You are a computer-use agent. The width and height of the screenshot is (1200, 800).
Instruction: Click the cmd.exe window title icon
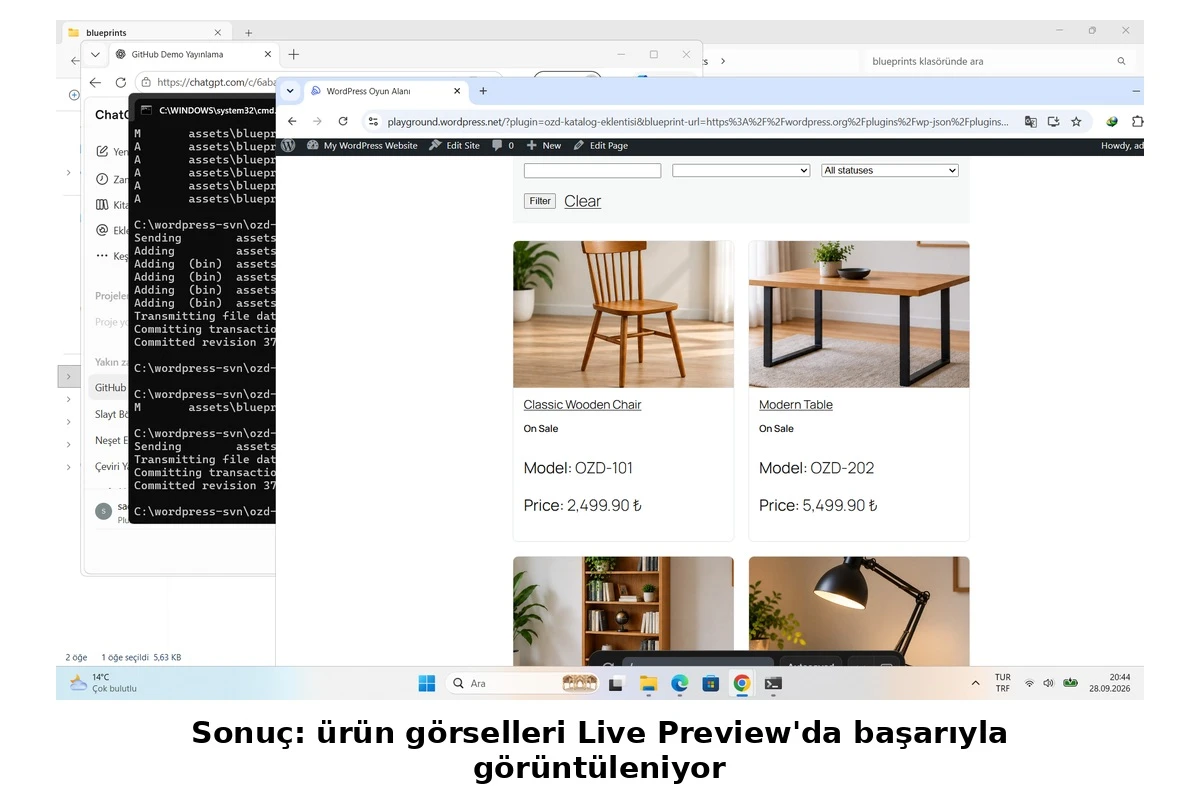coord(146,110)
